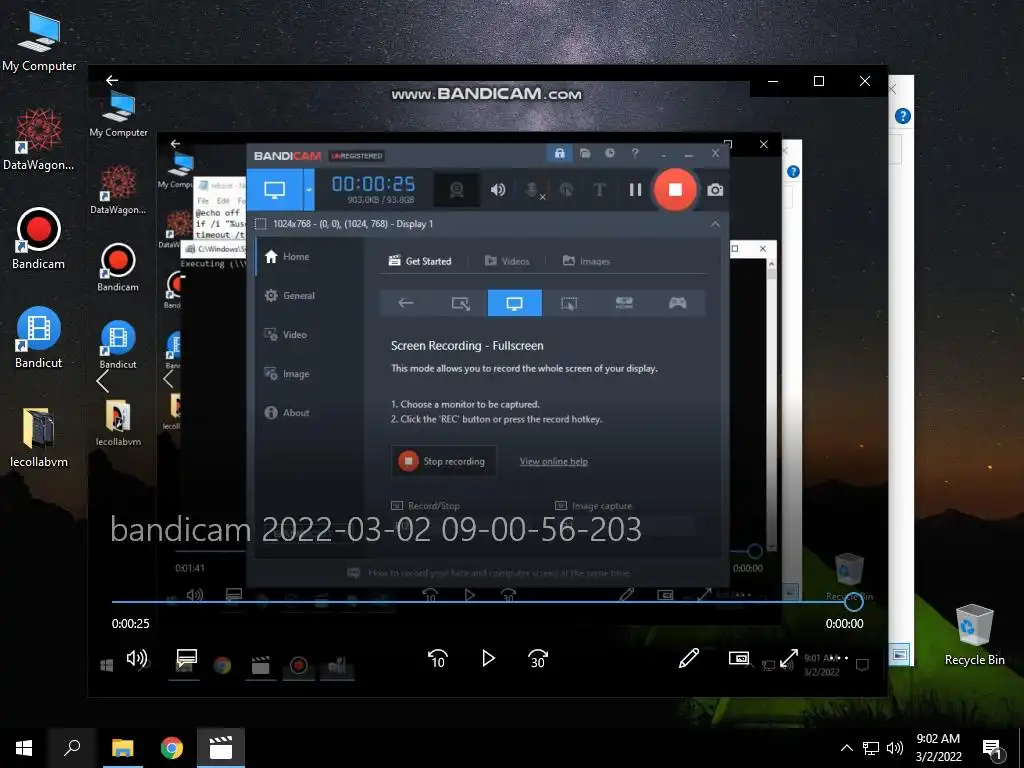Open the Bandicut shortcut on the Windows desktop

coord(38,338)
